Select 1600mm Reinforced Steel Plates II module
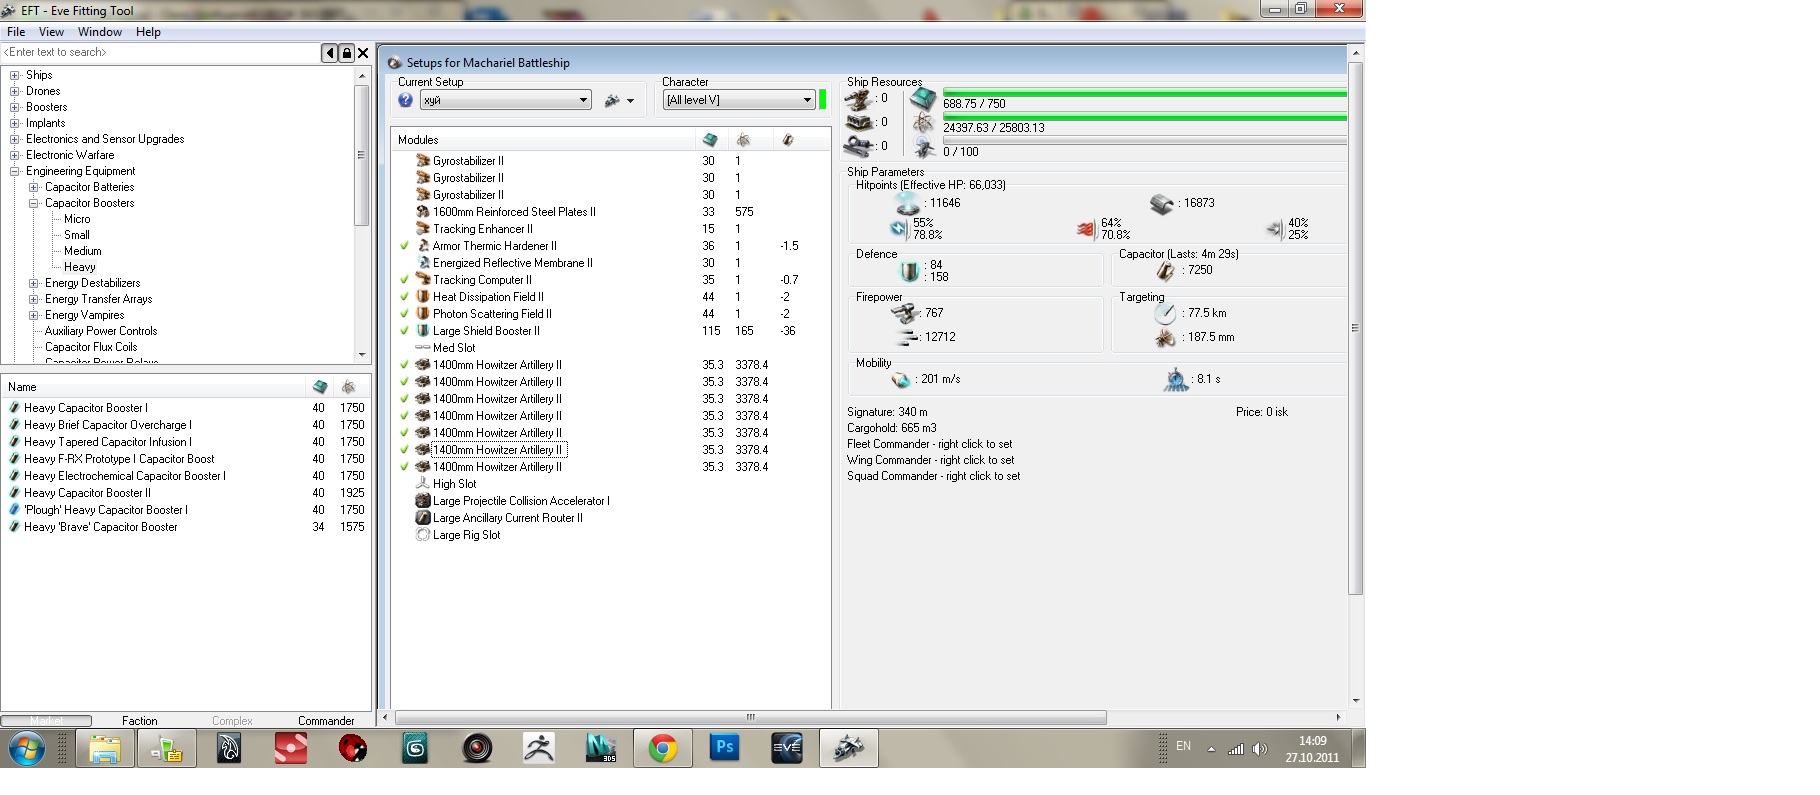The width and height of the screenshot is (1820, 795). click(514, 212)
